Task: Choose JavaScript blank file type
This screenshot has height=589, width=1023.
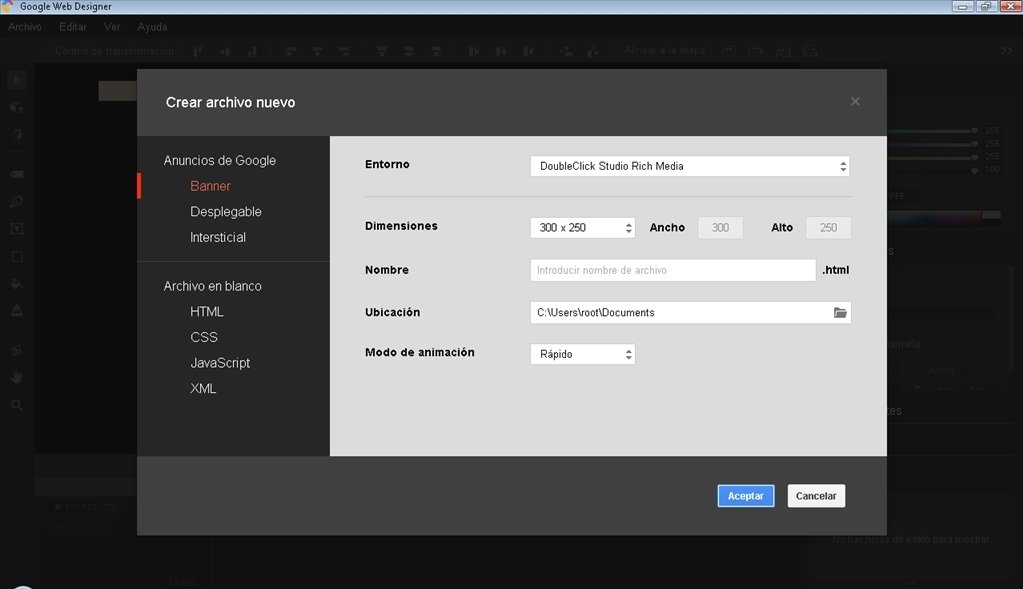Action: coord(220,363)
